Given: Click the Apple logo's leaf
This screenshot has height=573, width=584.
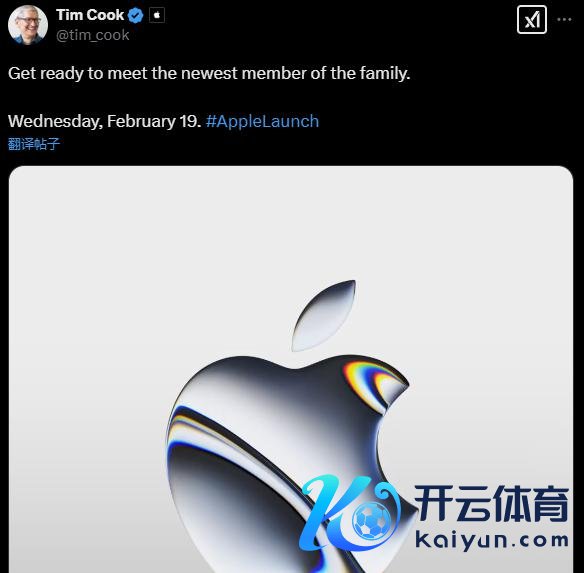Looking at the screenshot, I should click(x=324, y=316).
